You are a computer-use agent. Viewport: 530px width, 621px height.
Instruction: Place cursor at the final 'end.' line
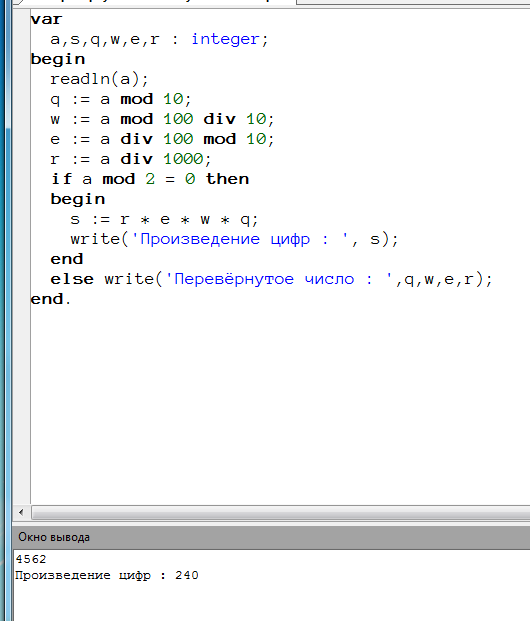pyautogui.click(x=51, y=299)
